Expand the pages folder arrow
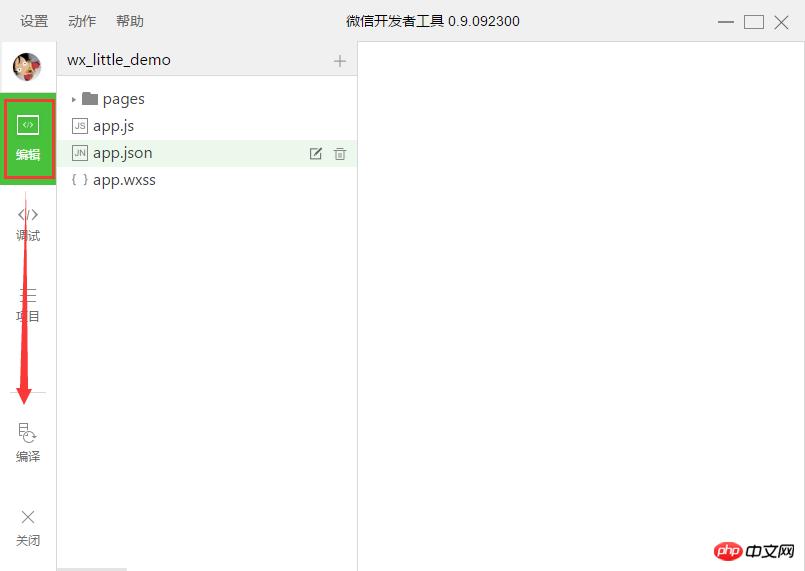This screenshot has width=805, height=571. 74,99
